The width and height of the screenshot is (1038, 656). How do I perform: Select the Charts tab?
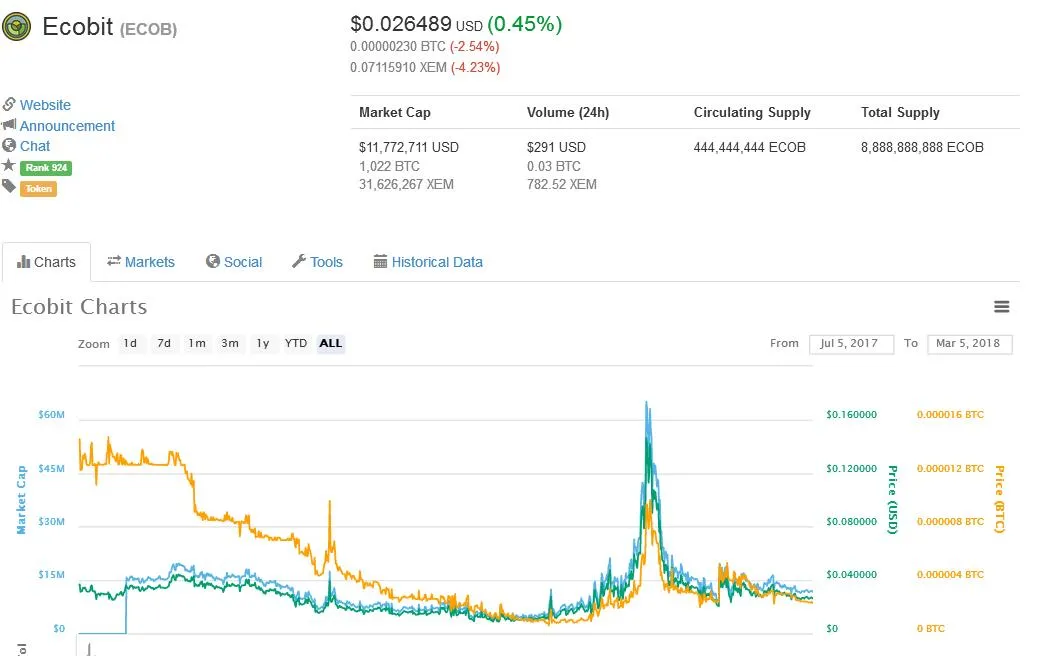pyautogui.click(x=46, y=262)
